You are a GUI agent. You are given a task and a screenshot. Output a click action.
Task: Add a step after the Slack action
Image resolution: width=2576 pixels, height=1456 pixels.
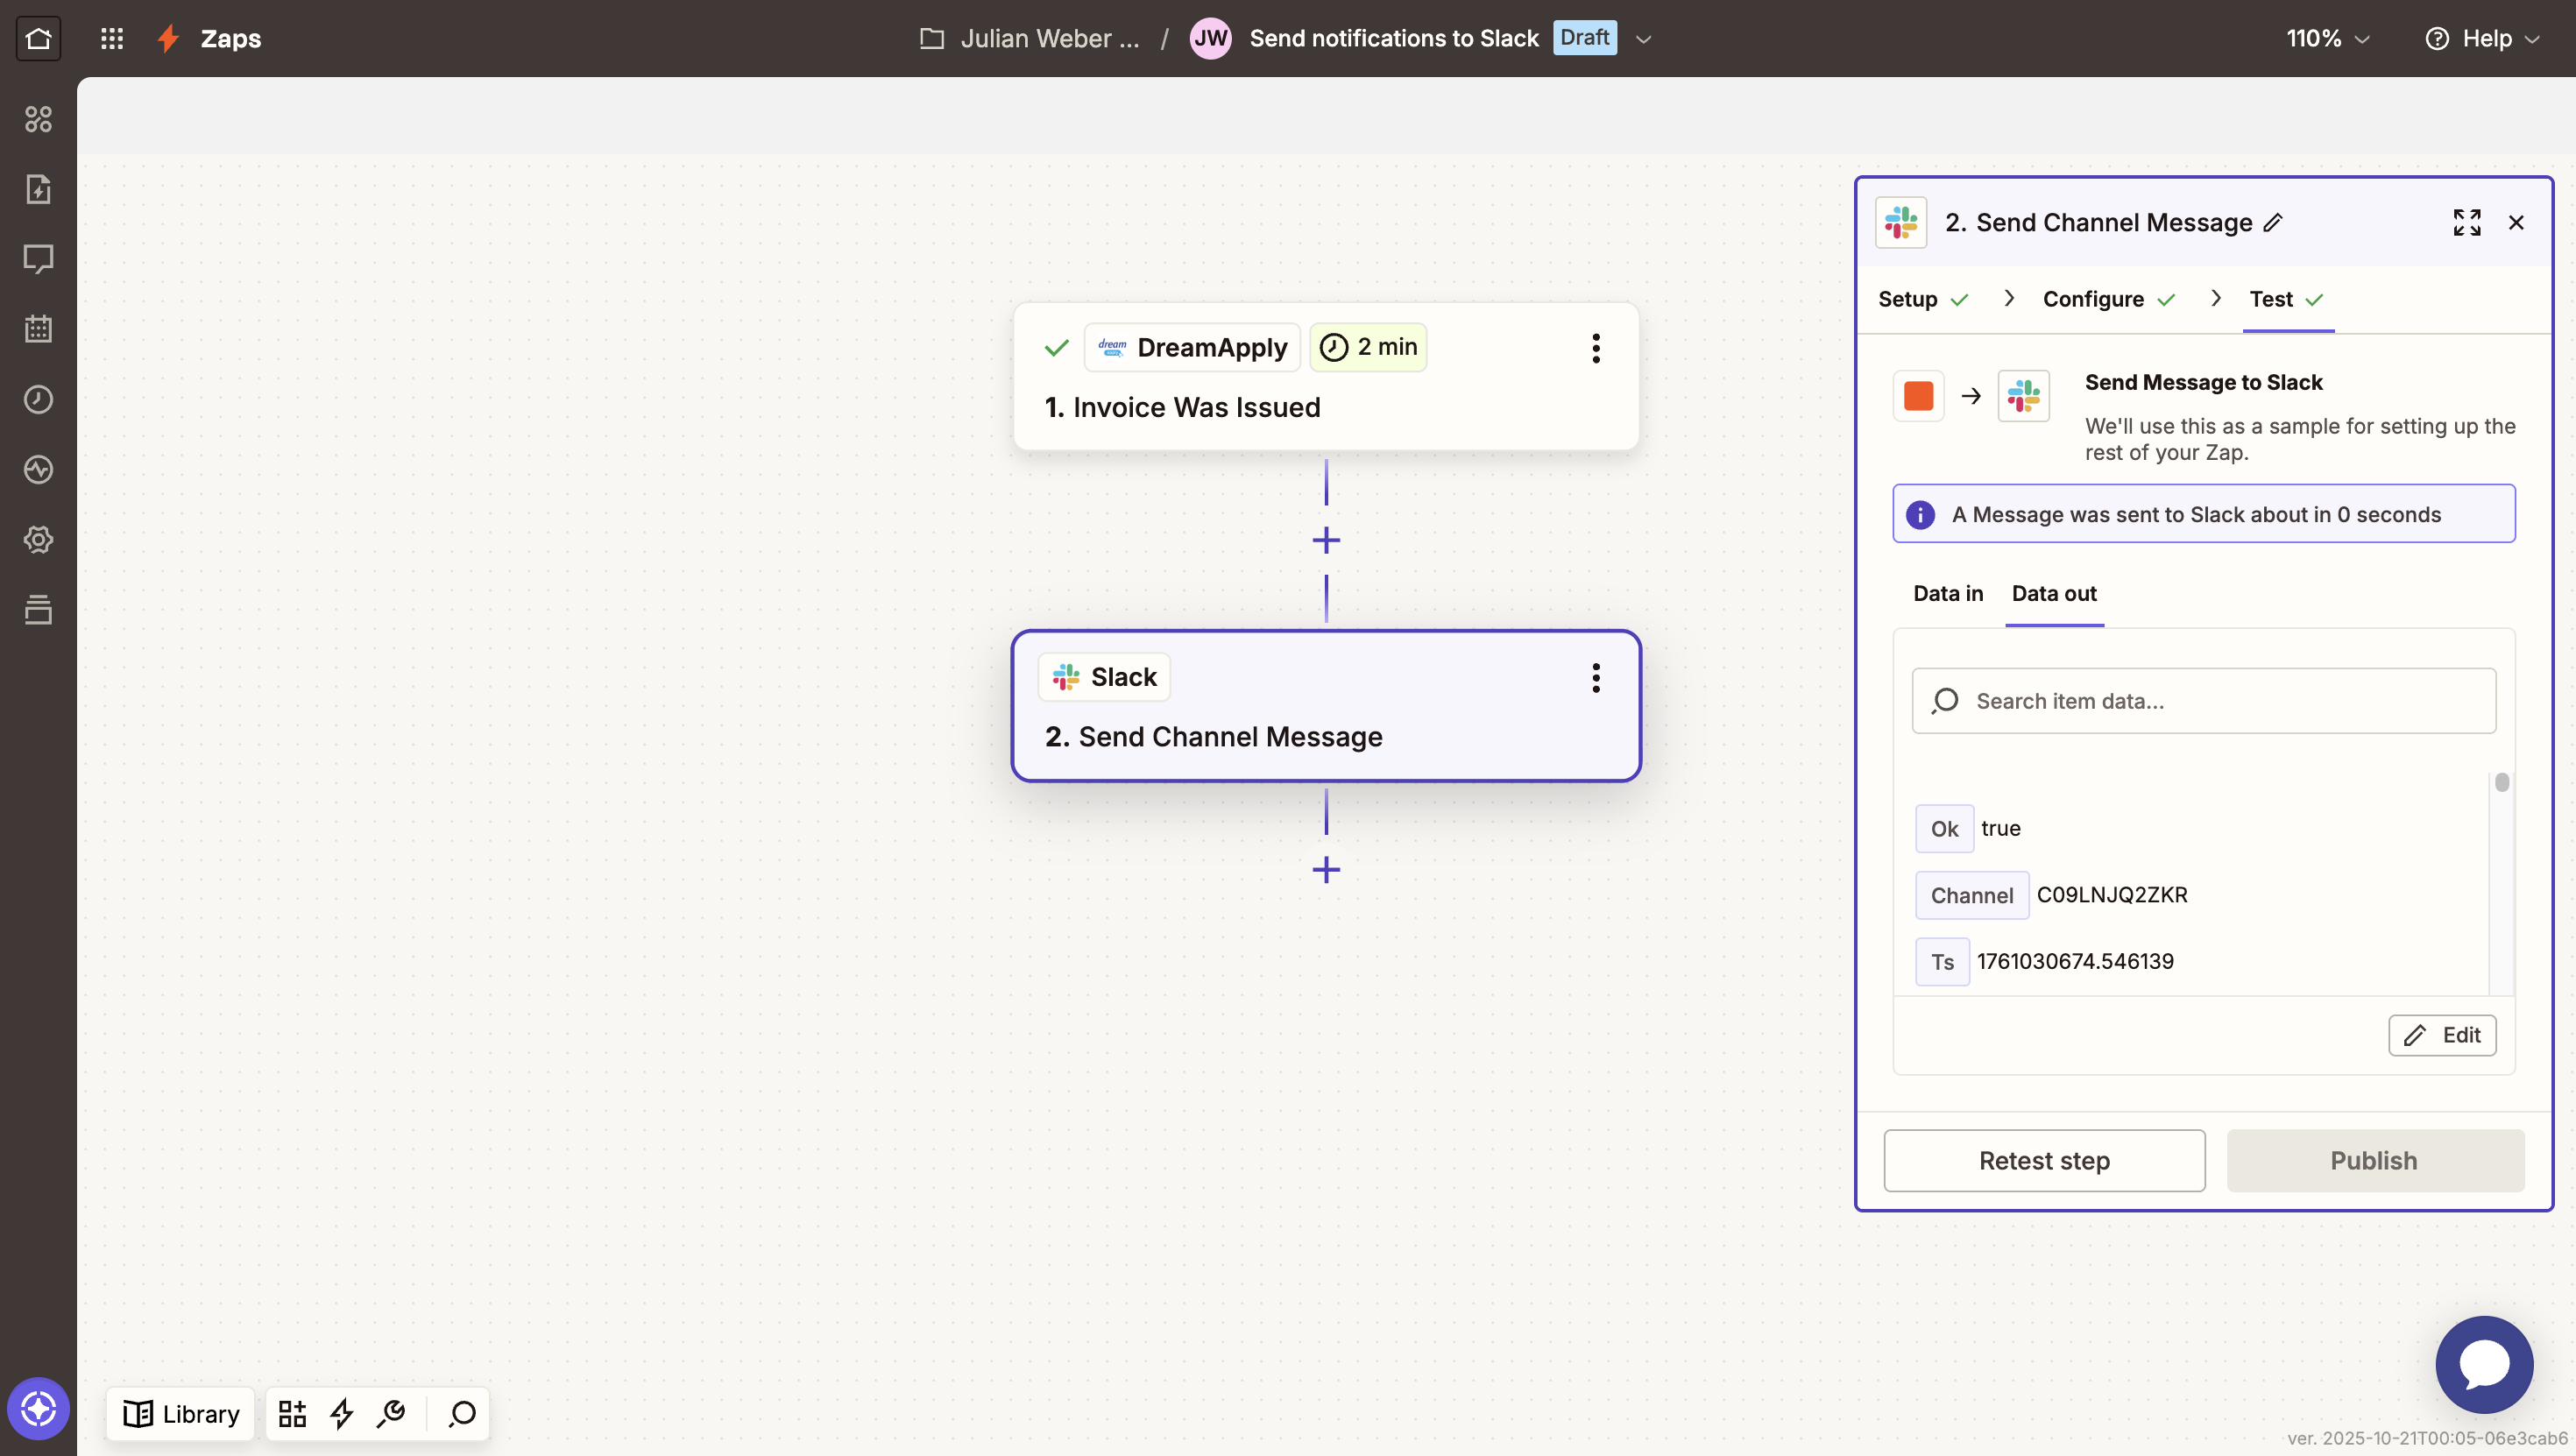(x=1326, y=869)
